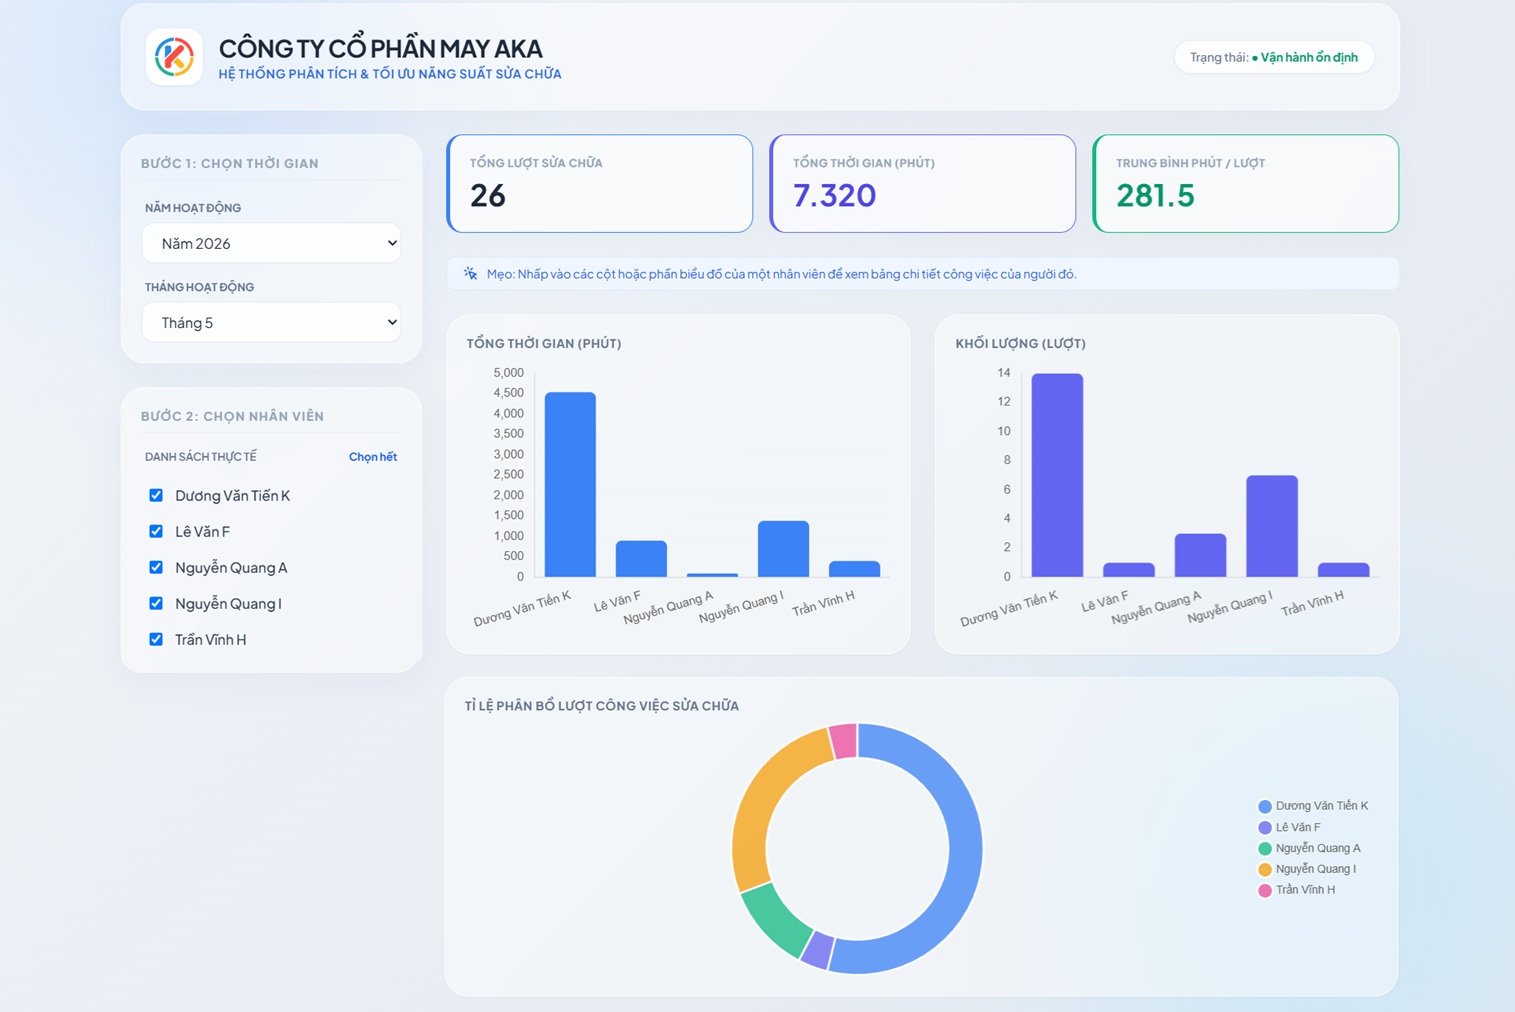Viewport: 1515px width, 1012px height.
Task: Click the value 7.320
Action: click(x=834, y=195)
